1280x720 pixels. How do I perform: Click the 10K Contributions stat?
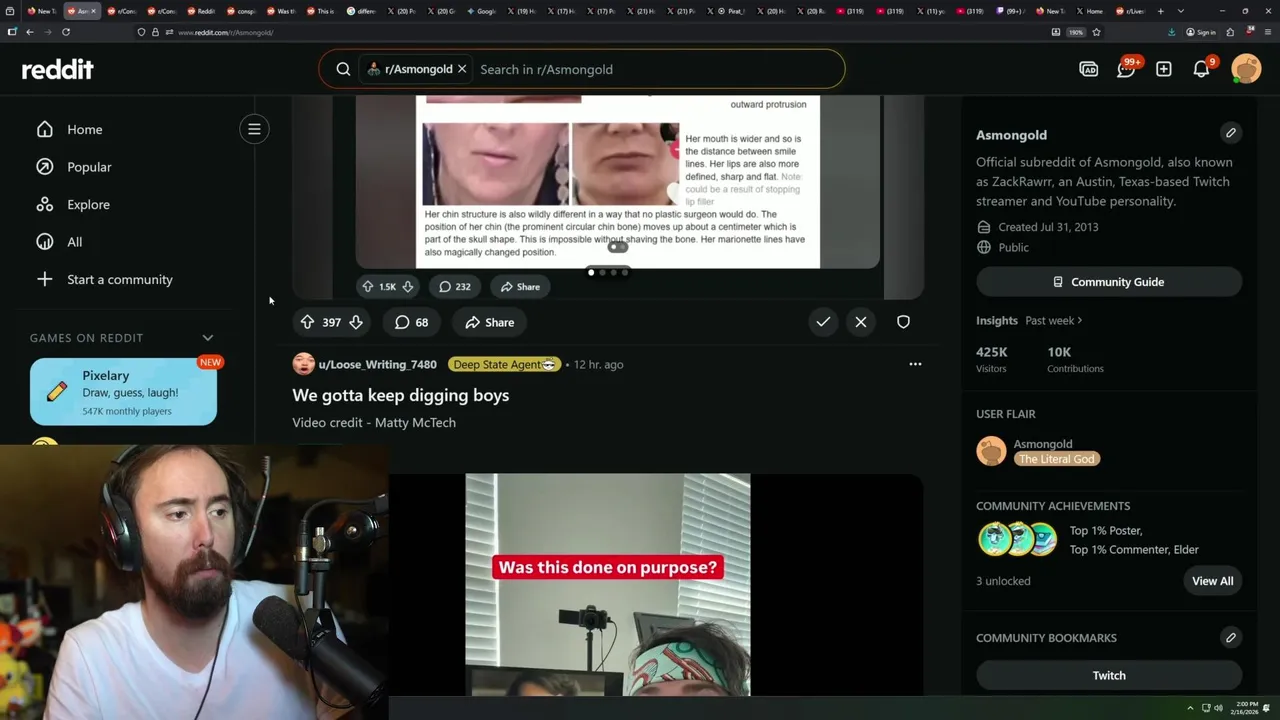pyautogui.click(x=1075, y=359)
